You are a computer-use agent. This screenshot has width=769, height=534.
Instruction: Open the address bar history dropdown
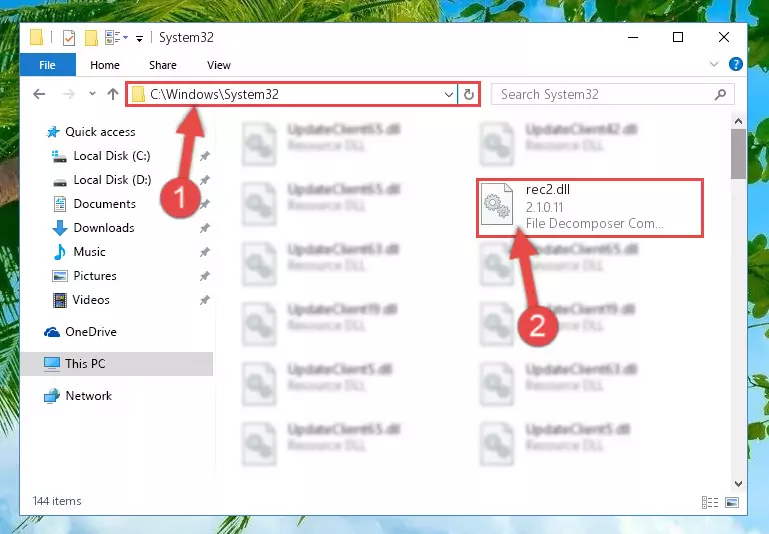pyautogui.click(x=448, y=94)
